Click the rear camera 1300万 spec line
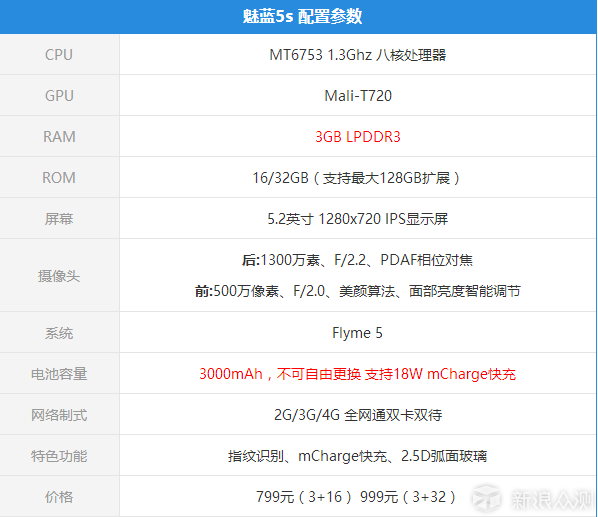This screenshot has height=517, width=598. point(357,260)
